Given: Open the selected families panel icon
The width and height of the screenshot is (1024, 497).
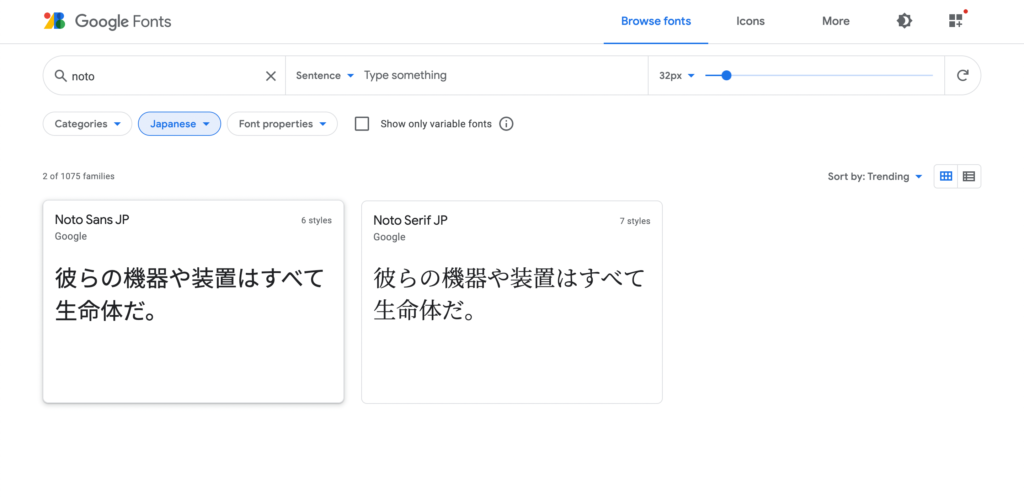Looking at the screenshot, I should (956, 21).
